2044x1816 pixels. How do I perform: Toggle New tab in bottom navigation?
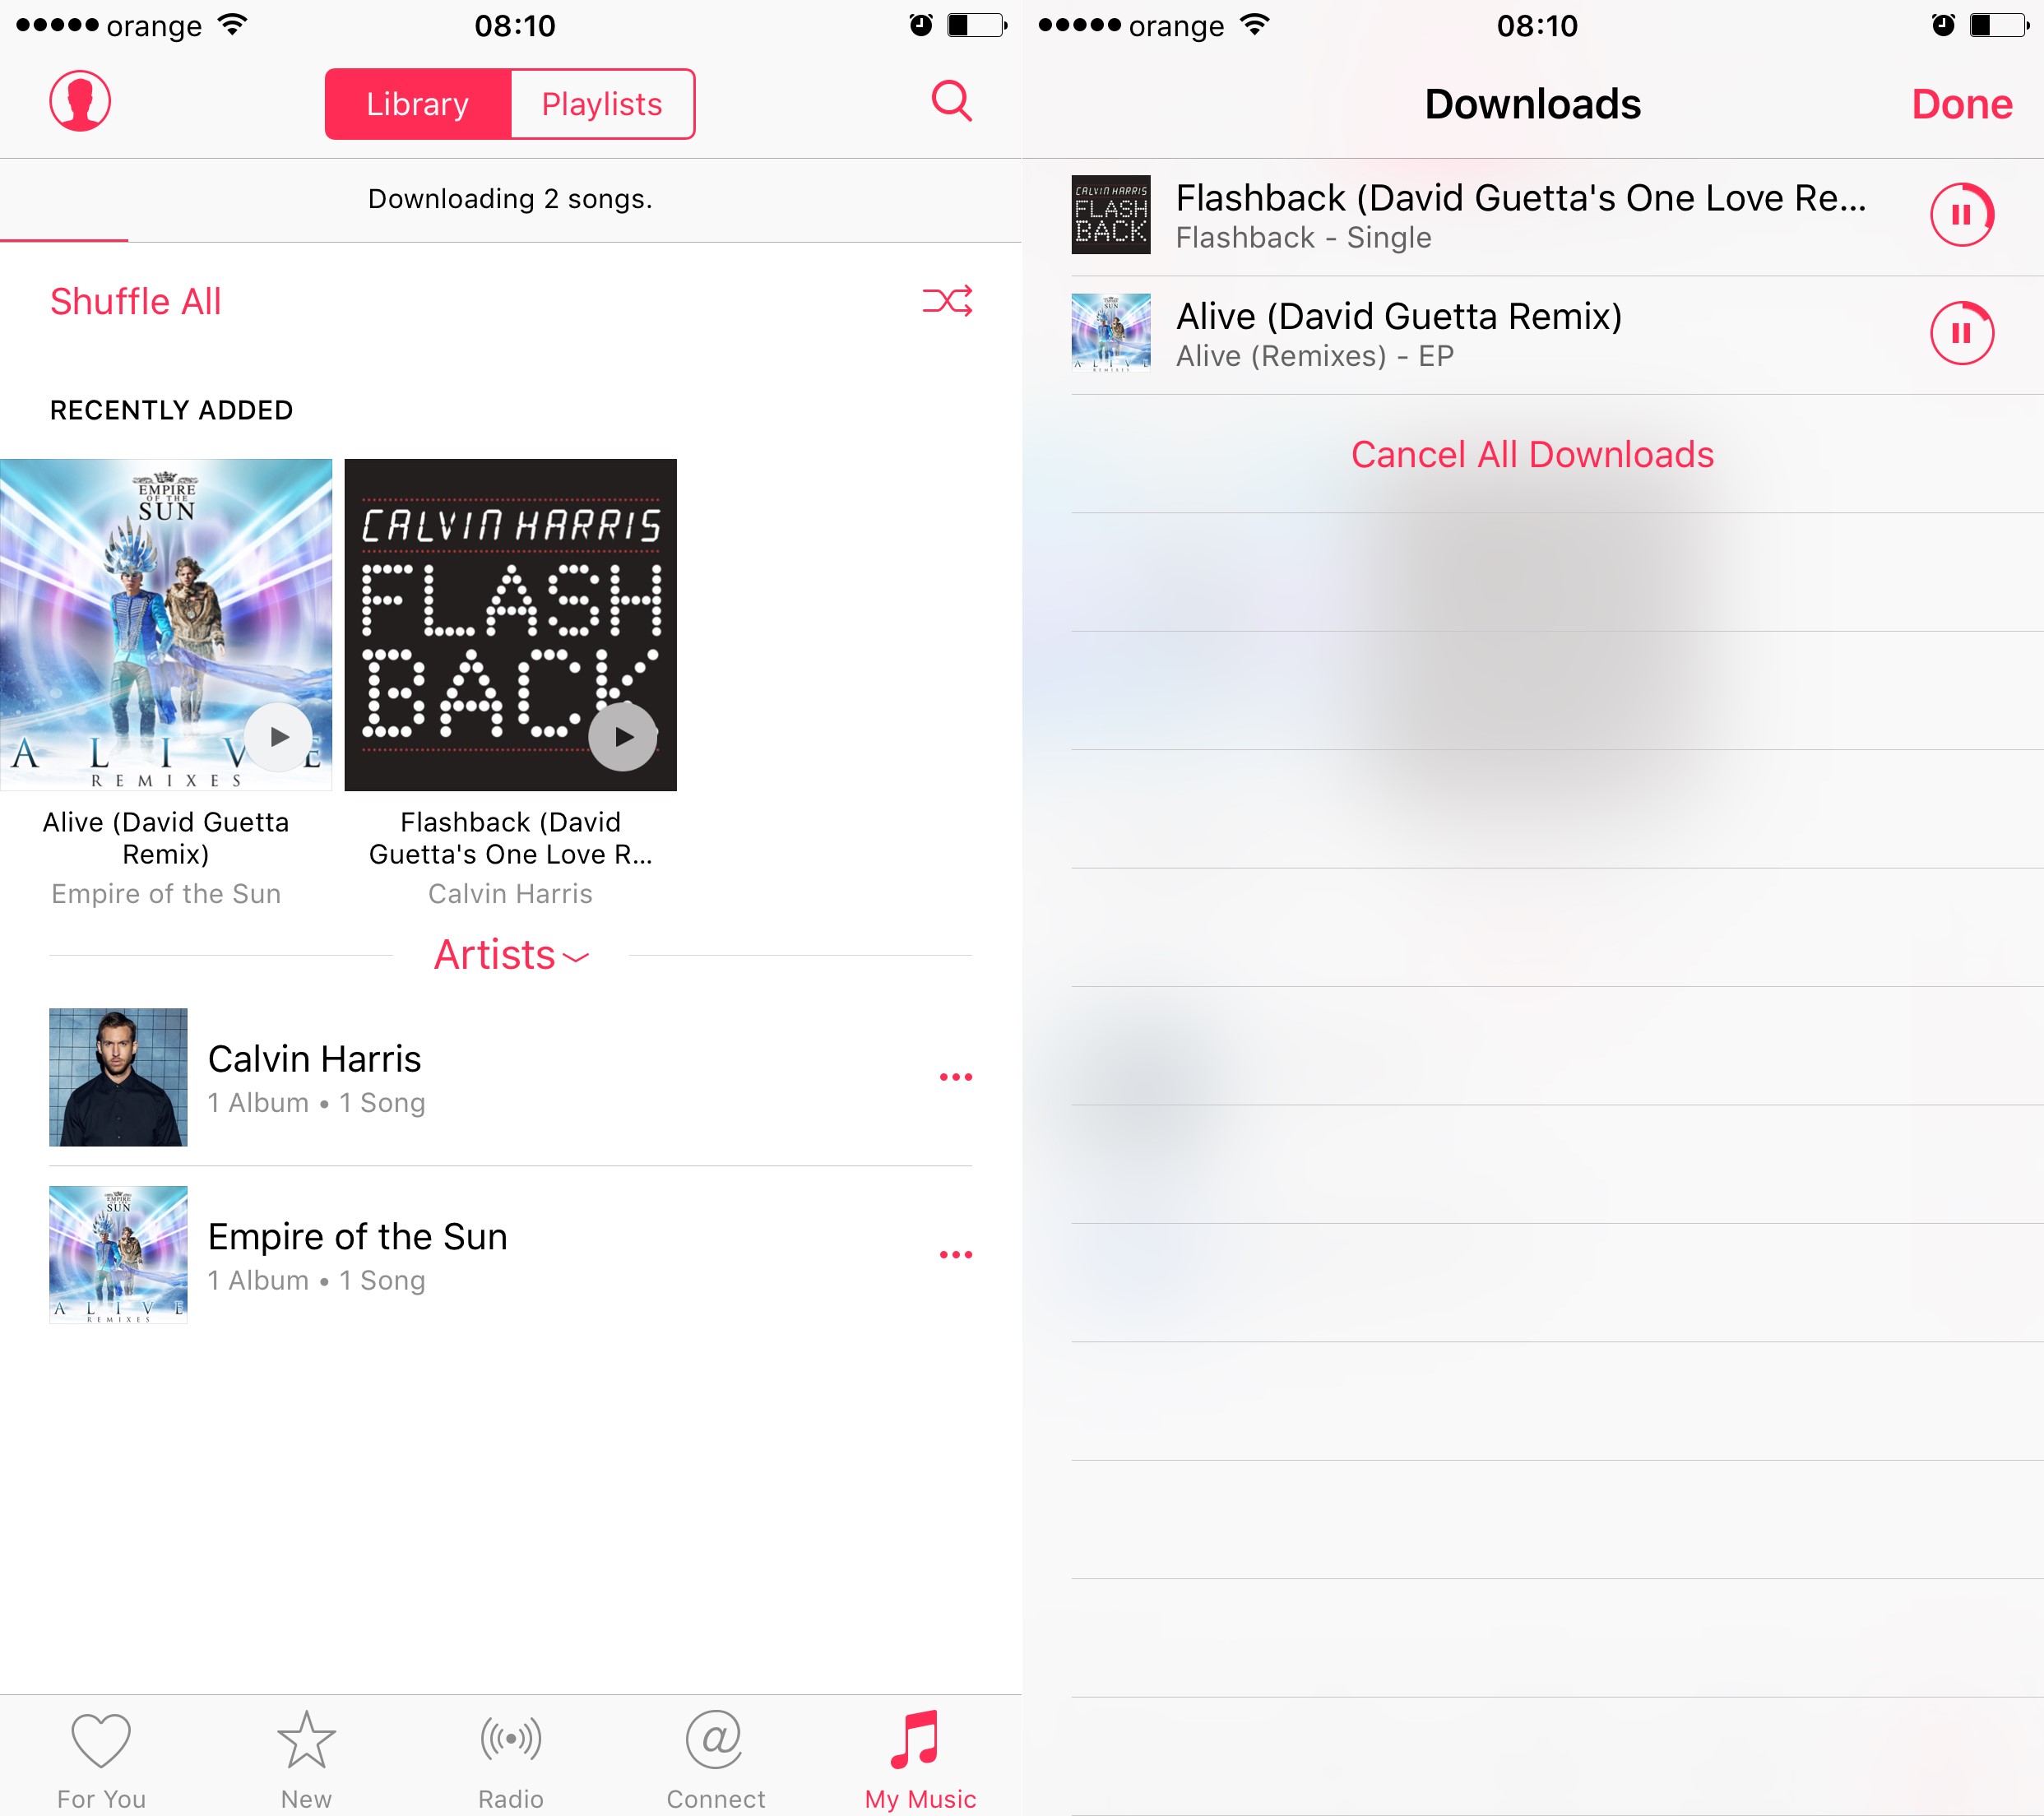305,1748
